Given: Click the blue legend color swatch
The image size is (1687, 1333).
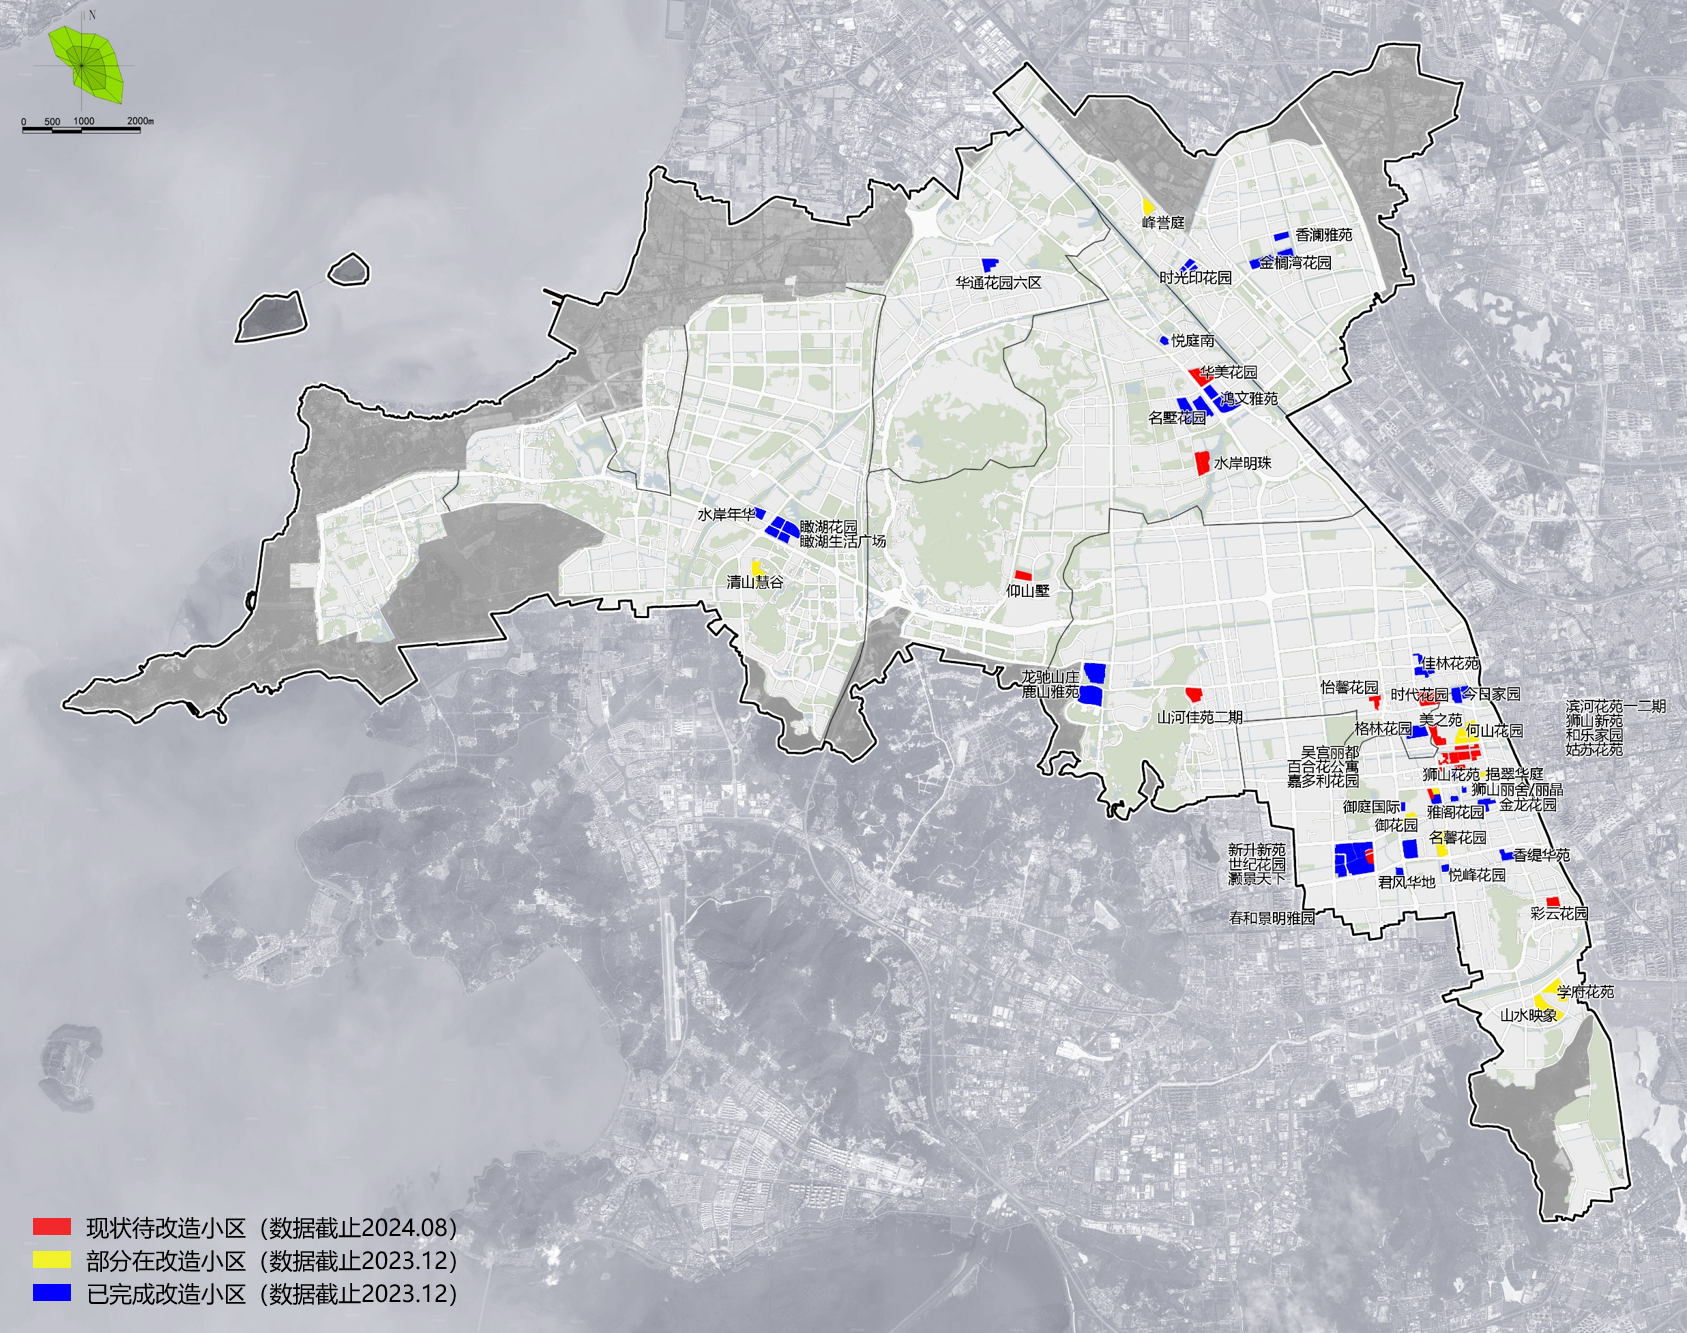Looking at the screenshot, I should point(52,1292).
